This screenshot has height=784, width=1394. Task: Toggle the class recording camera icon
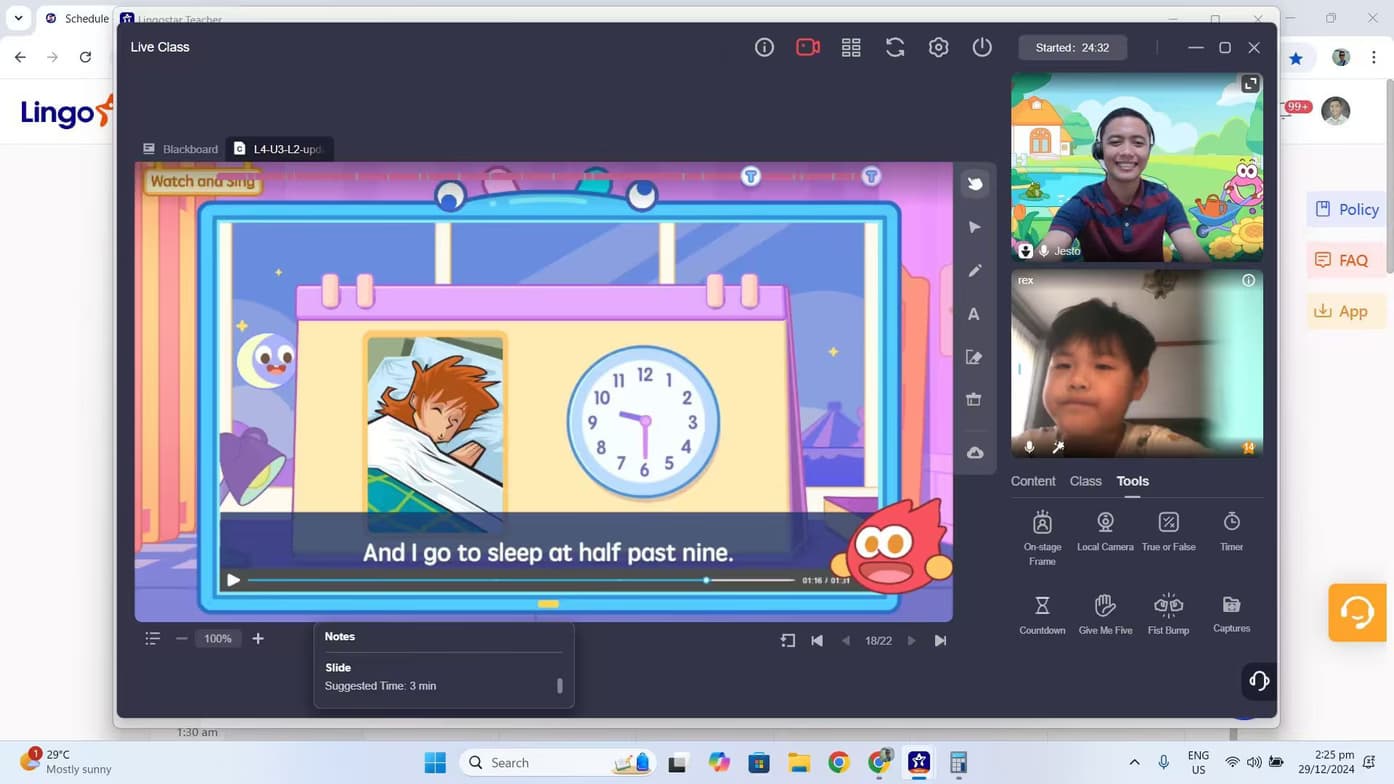tap(807, 47)
